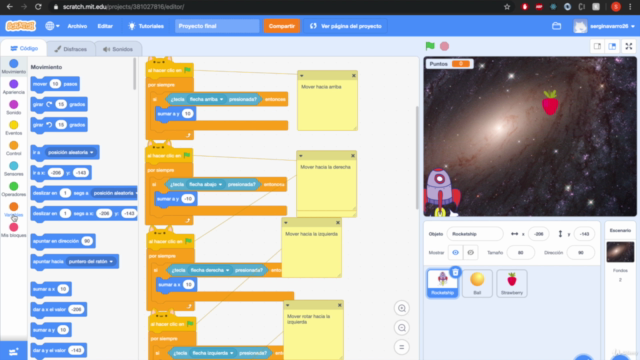
Task: Collapse the 'Mover hacia la izquierda' comment
Action: tap(286, 222)
